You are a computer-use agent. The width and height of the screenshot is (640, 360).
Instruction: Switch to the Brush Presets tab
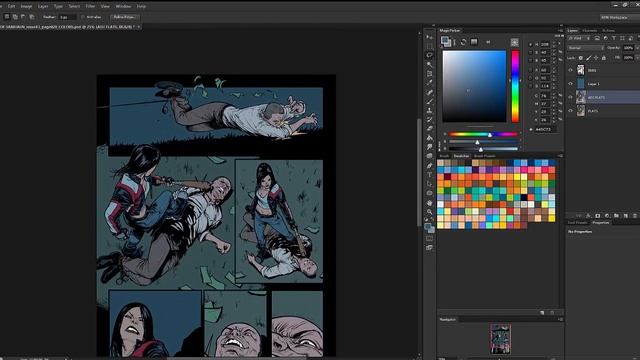tap(484, 156)
